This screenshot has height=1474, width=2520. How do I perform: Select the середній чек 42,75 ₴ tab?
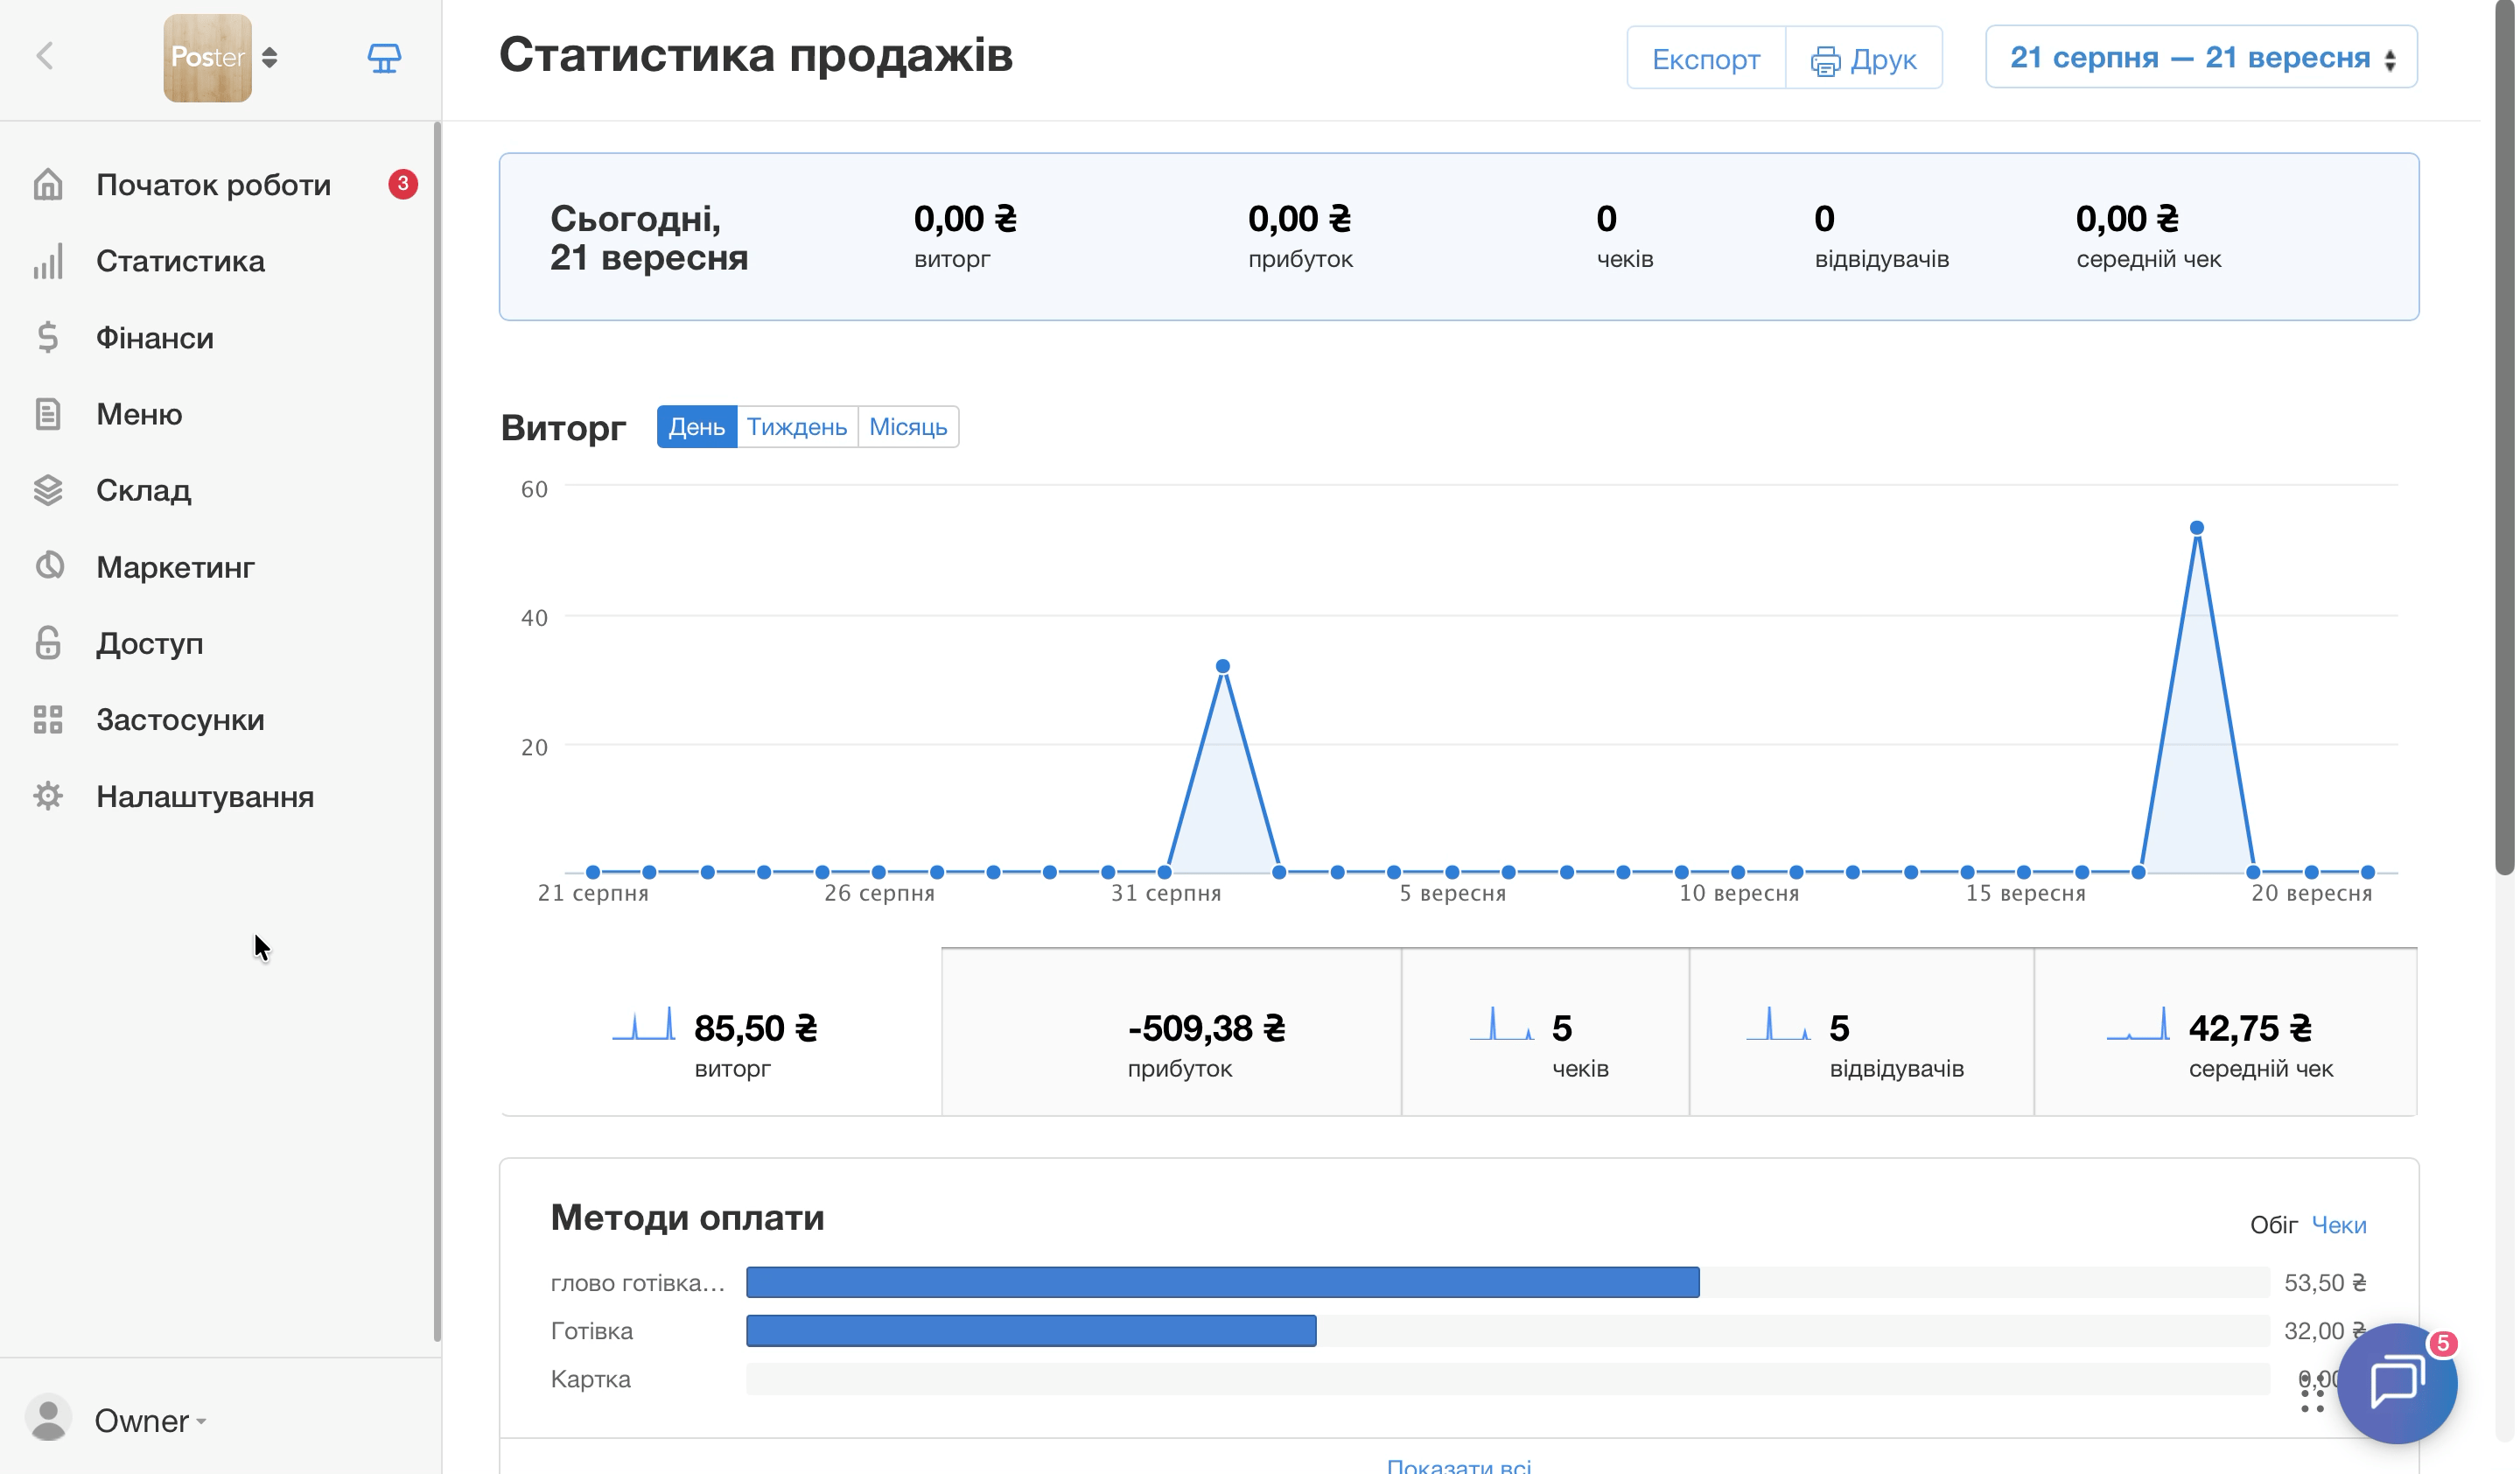[2226, 1032]
